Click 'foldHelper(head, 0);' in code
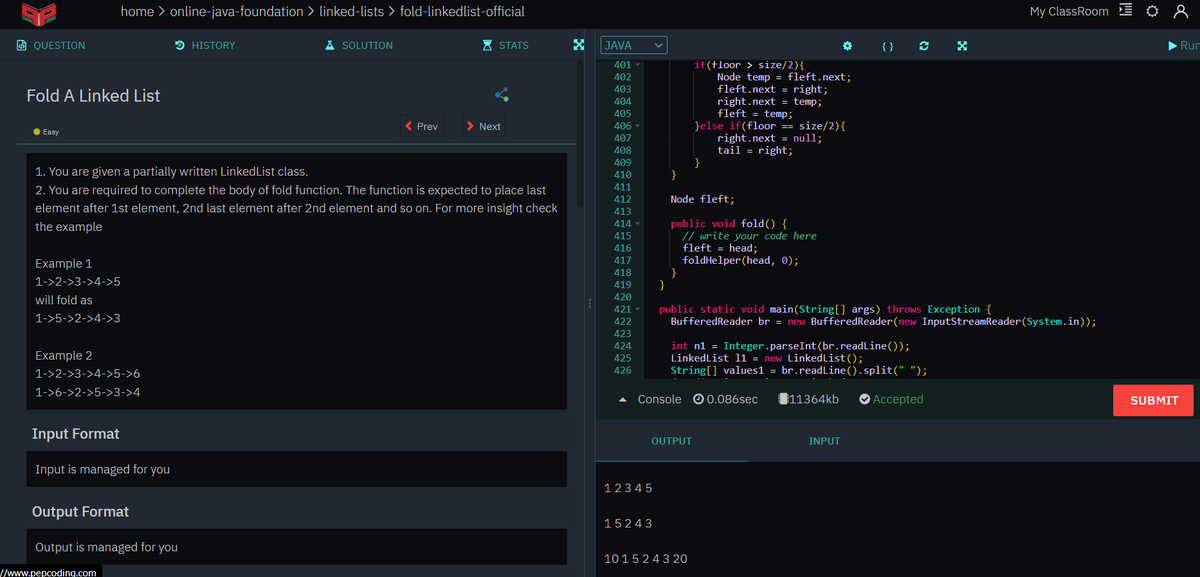The height and width of the screenshot is (577, 1200). click(740, 260)
